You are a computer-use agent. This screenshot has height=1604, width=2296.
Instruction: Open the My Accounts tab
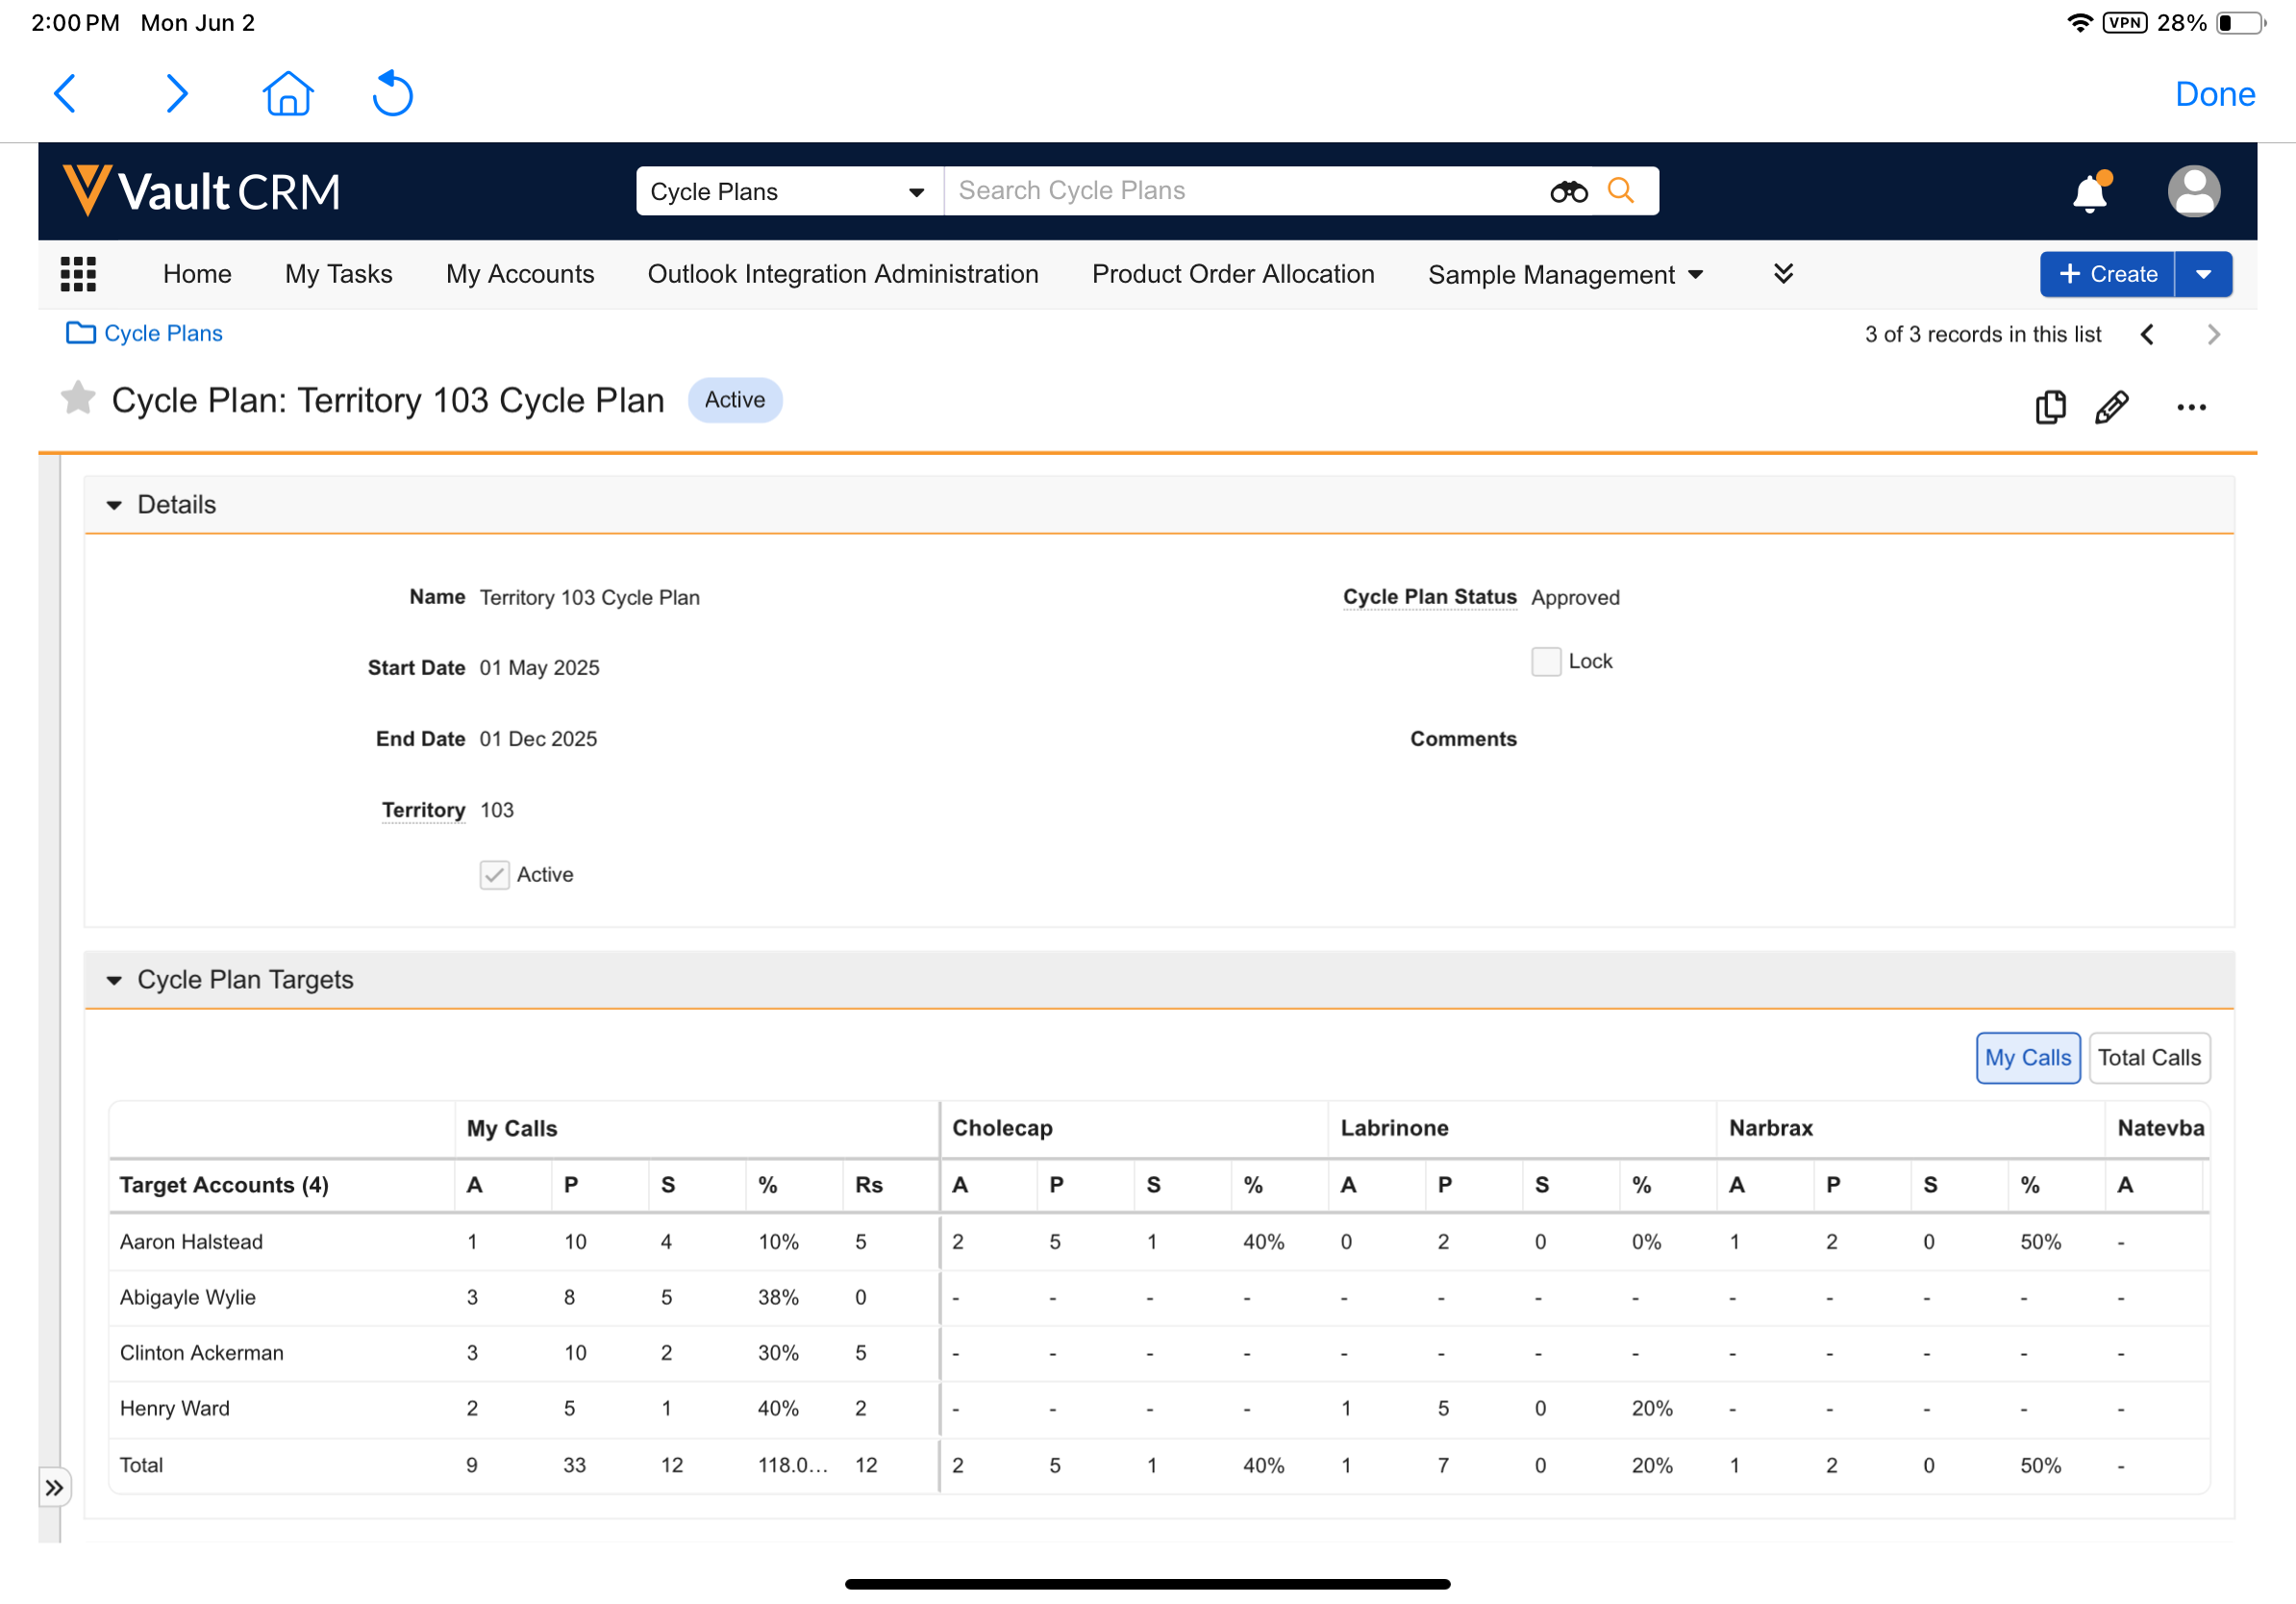520,274
